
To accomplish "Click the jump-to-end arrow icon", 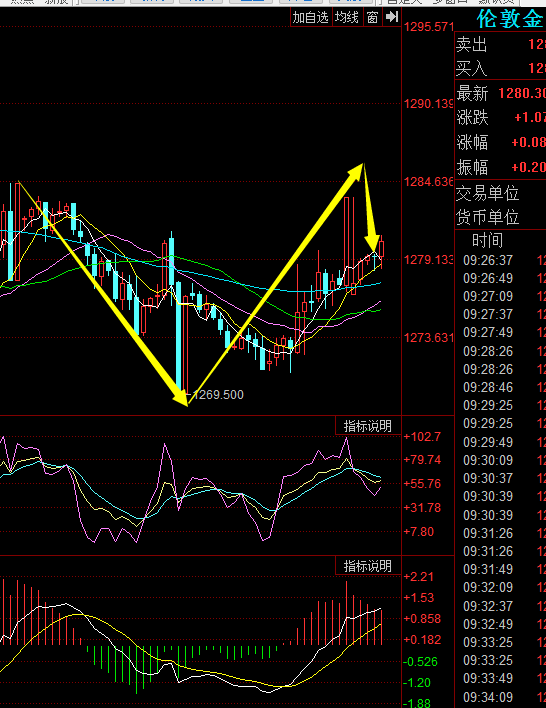I will coord(392,18).
